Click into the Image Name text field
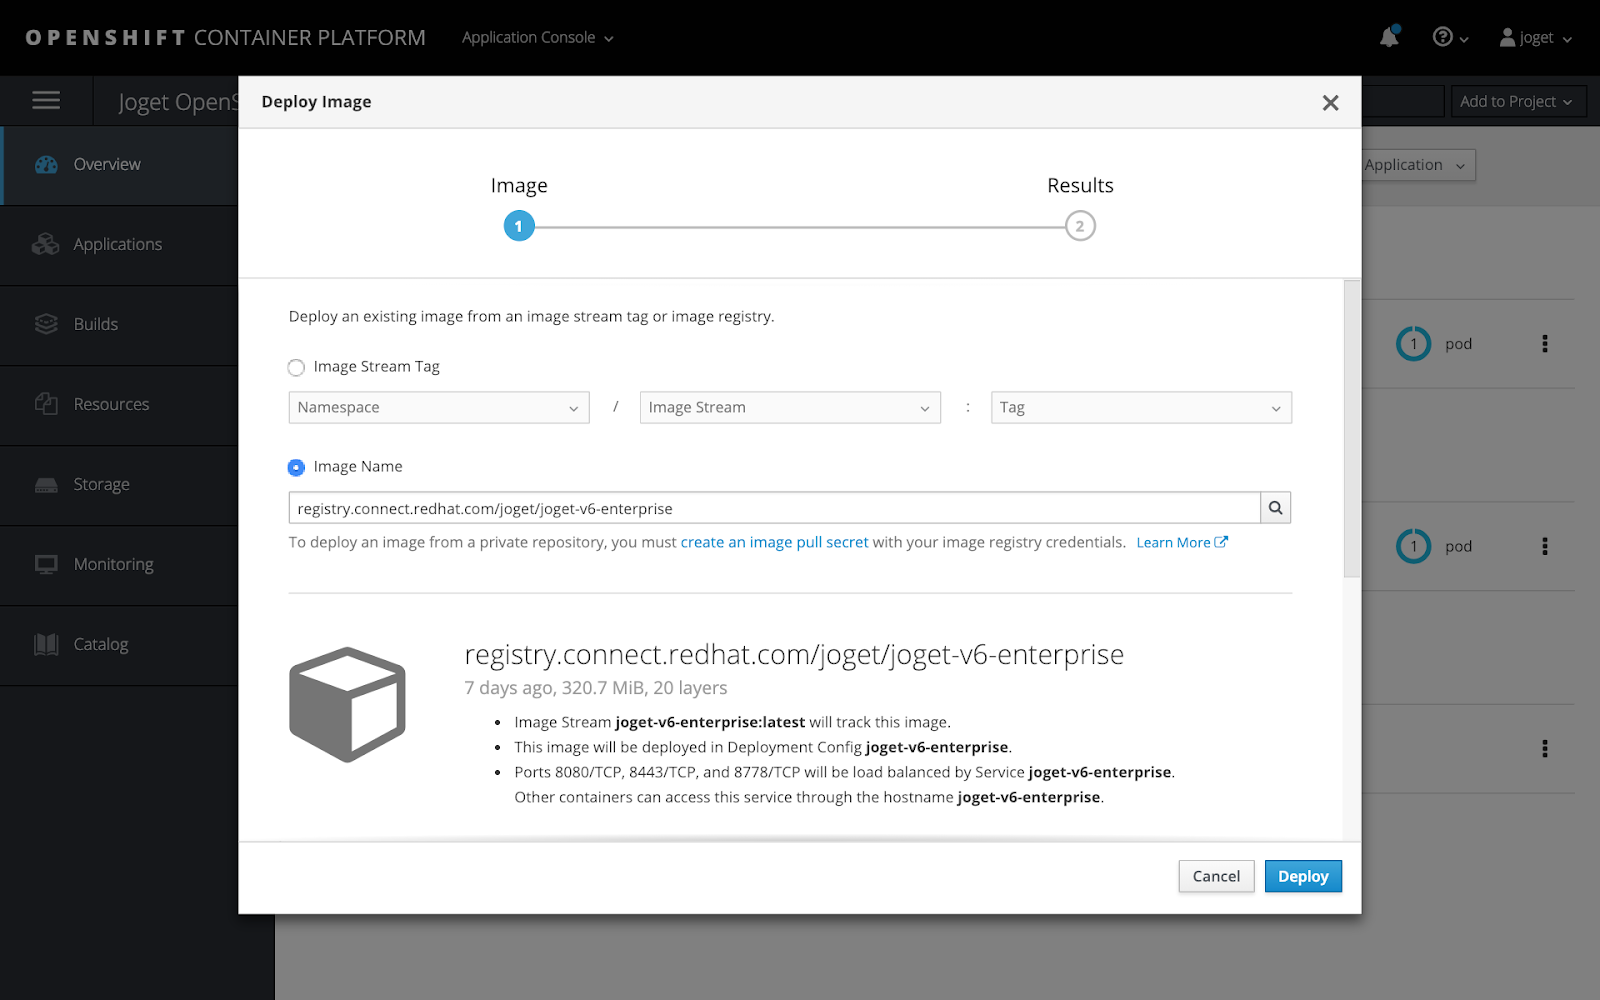 [x=774, y=508]
